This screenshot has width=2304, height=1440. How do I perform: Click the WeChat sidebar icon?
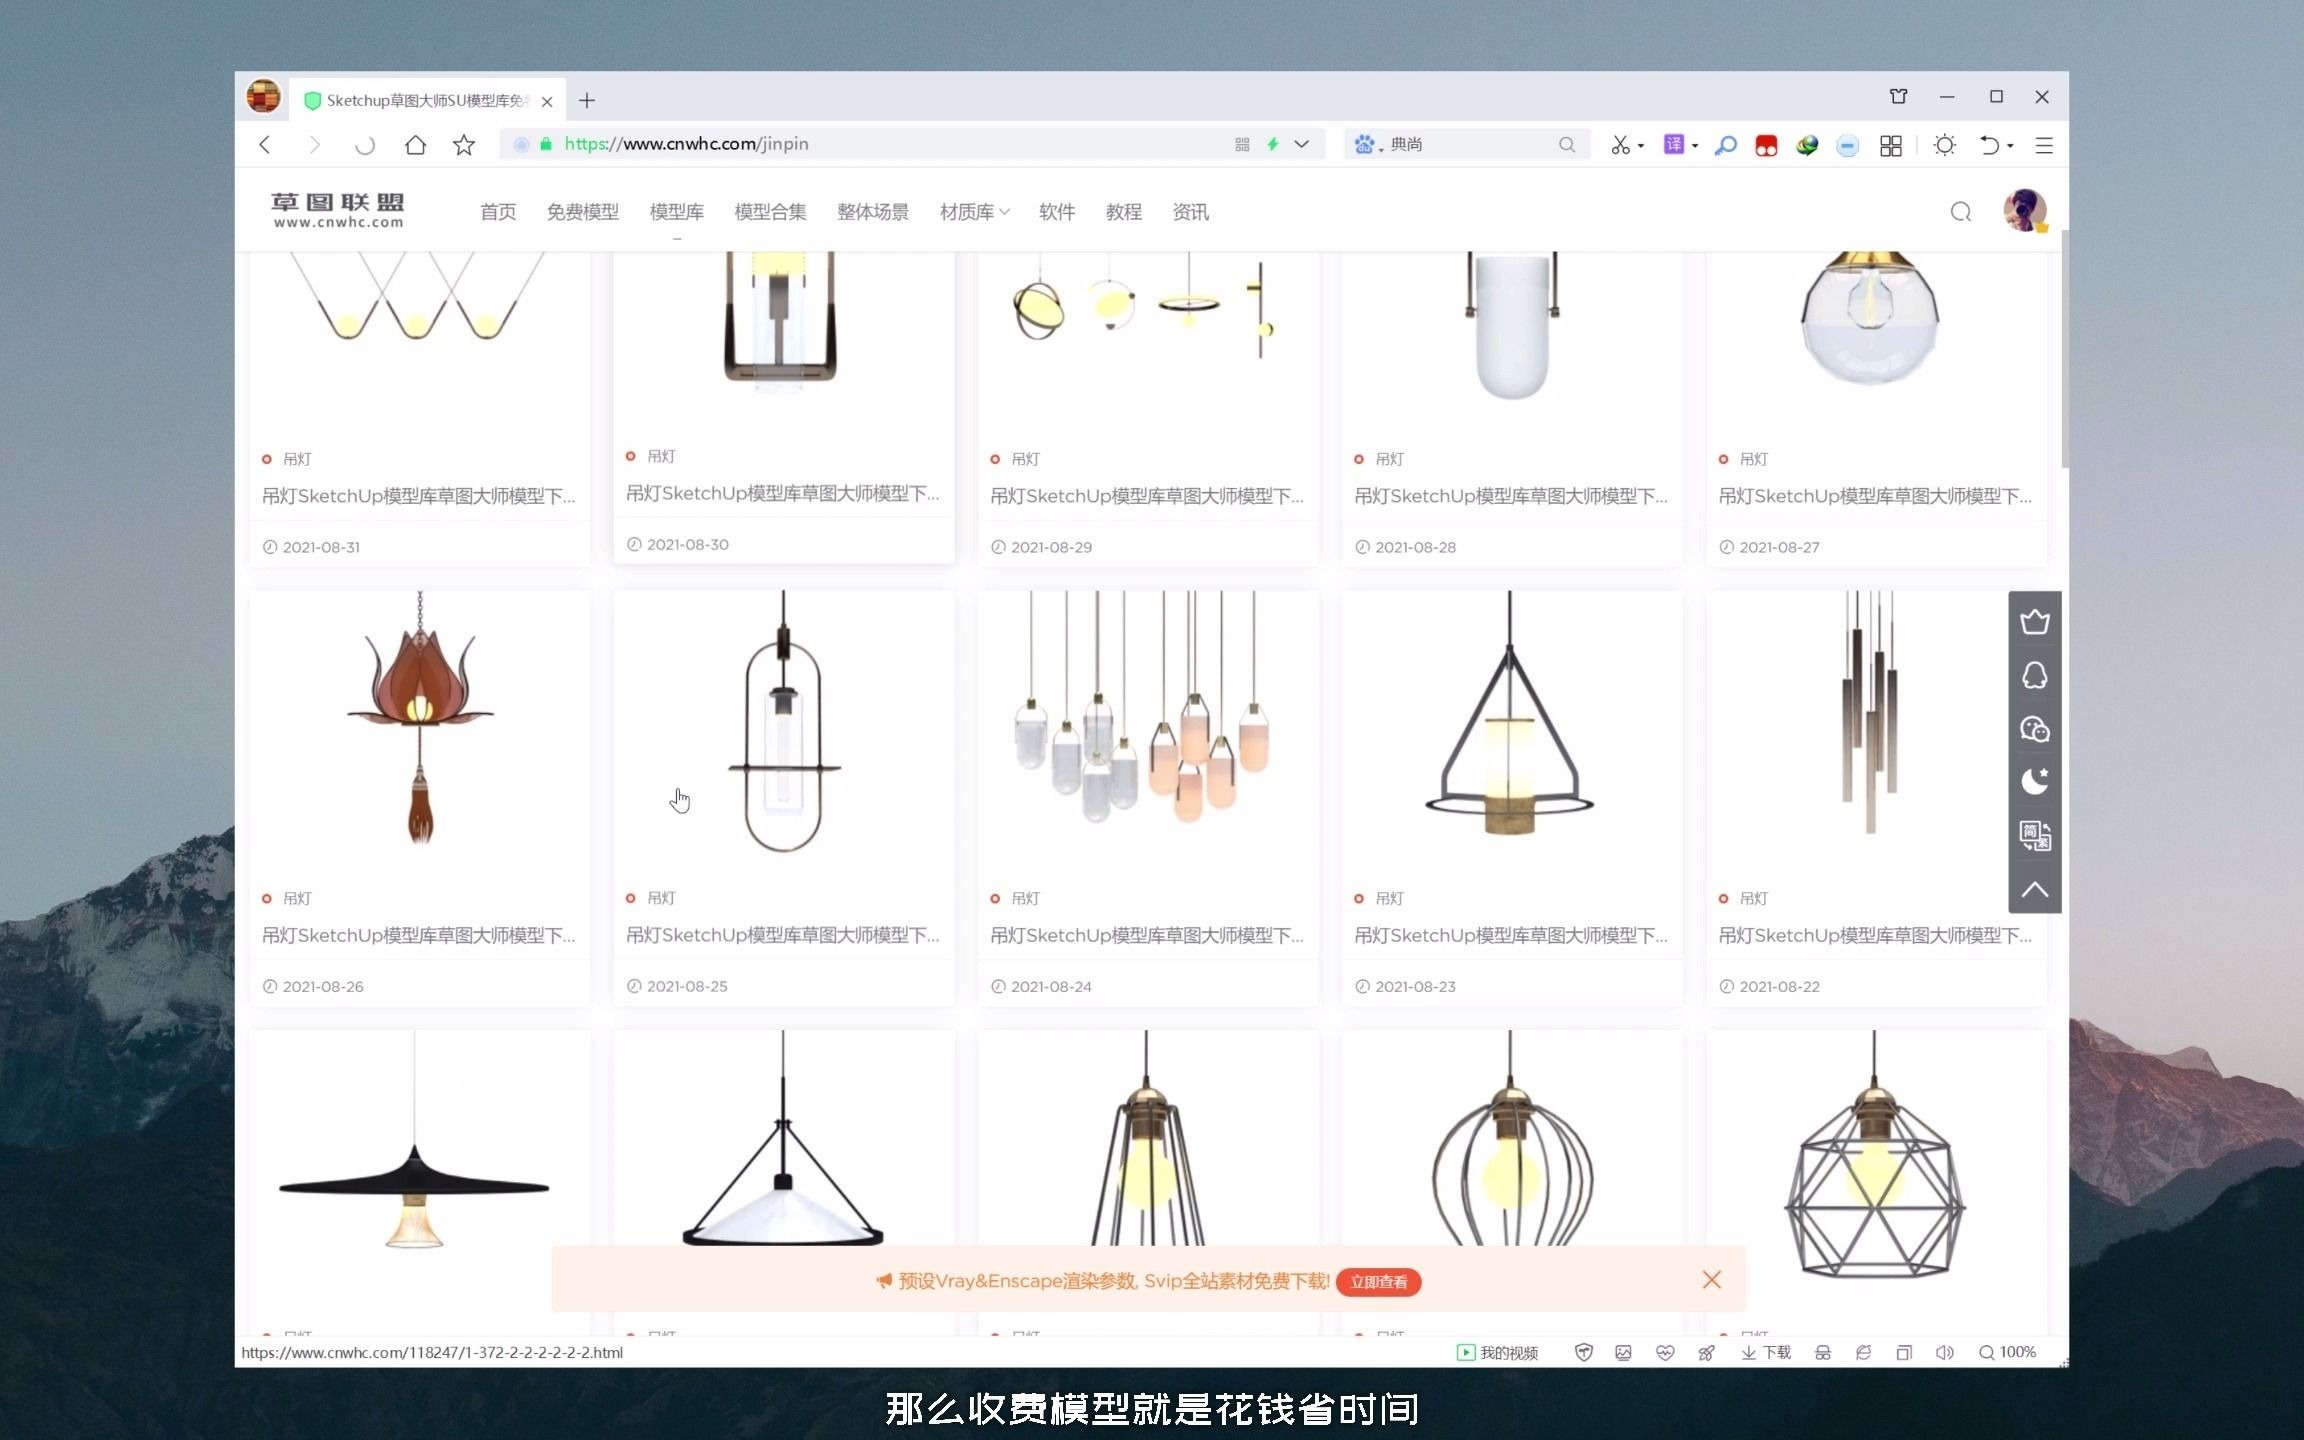[2035, 729]
